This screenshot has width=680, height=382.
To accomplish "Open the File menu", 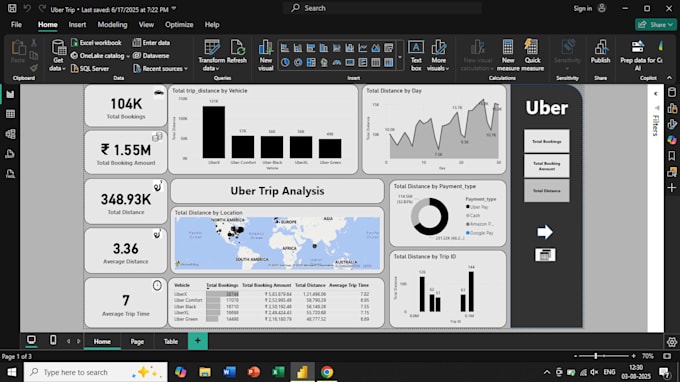I will (x=16, y=25).
